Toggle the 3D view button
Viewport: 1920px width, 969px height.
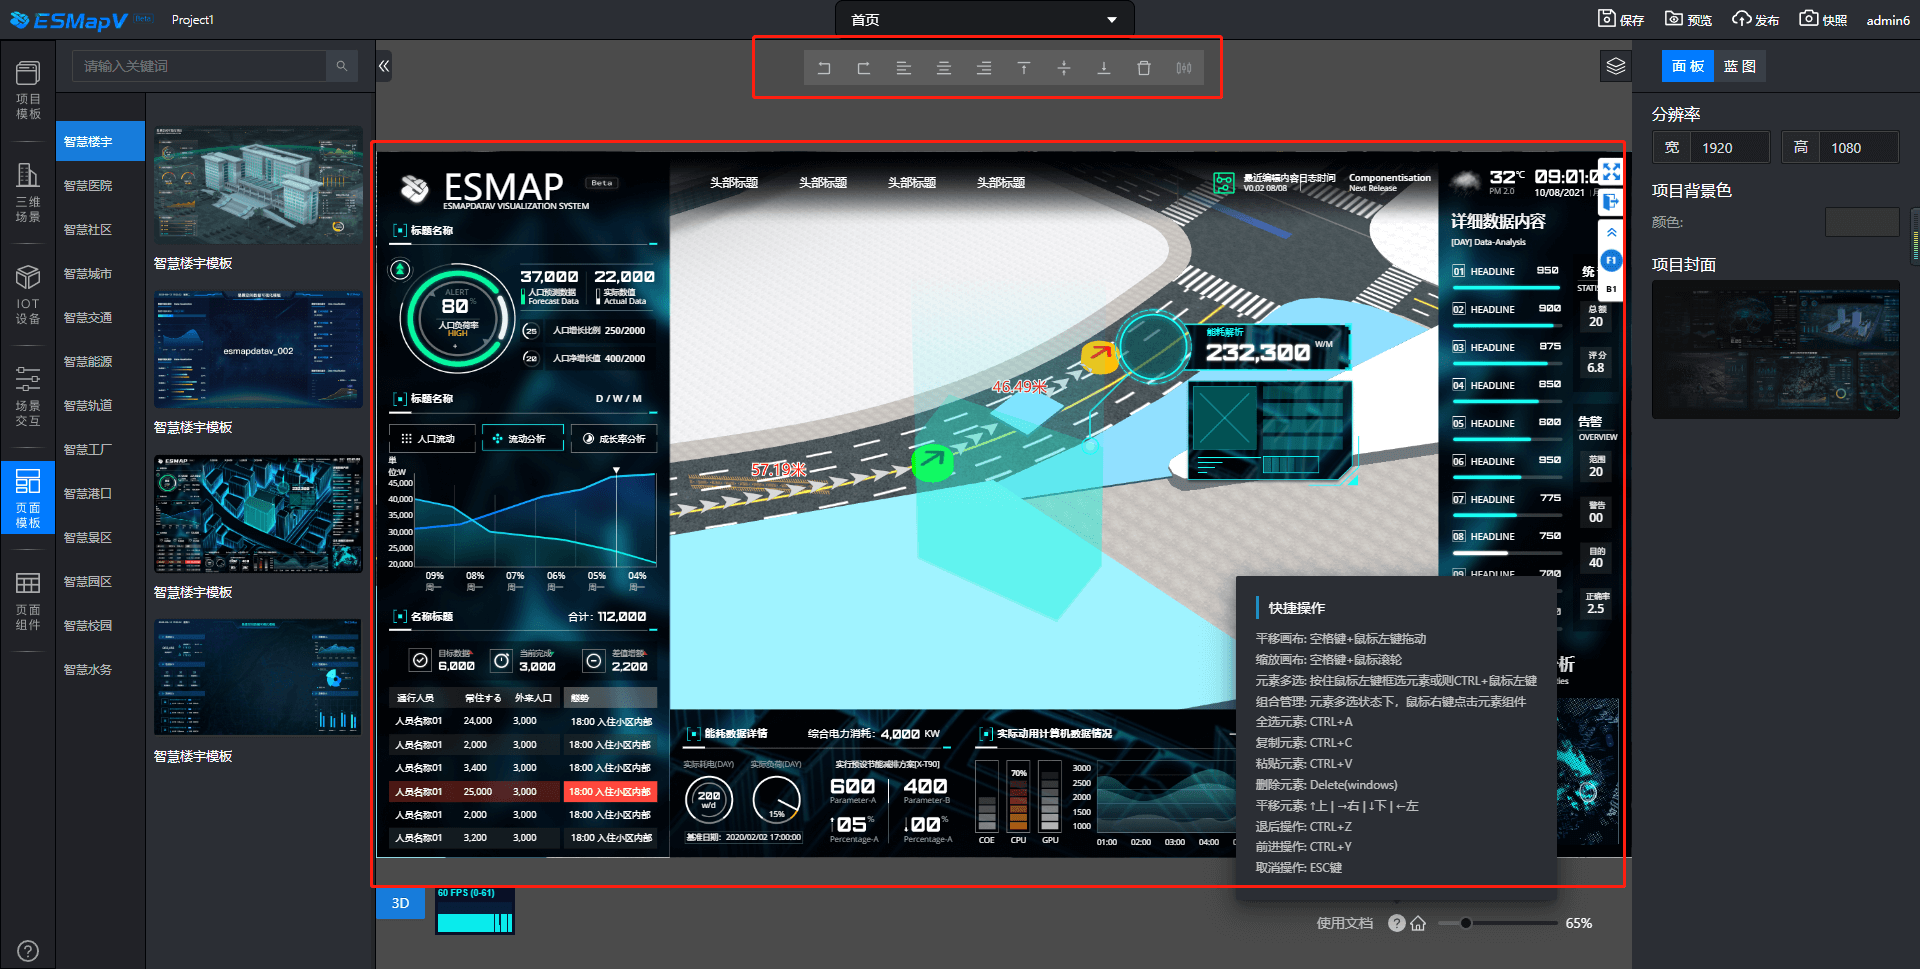pos(400,903)
